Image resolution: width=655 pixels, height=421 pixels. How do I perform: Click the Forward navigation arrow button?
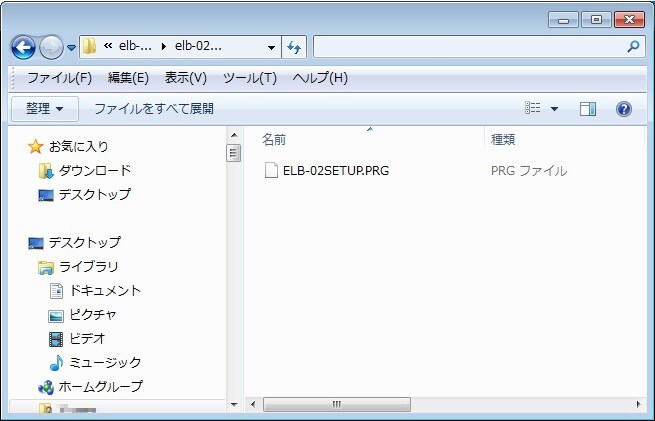coord(51,46)
